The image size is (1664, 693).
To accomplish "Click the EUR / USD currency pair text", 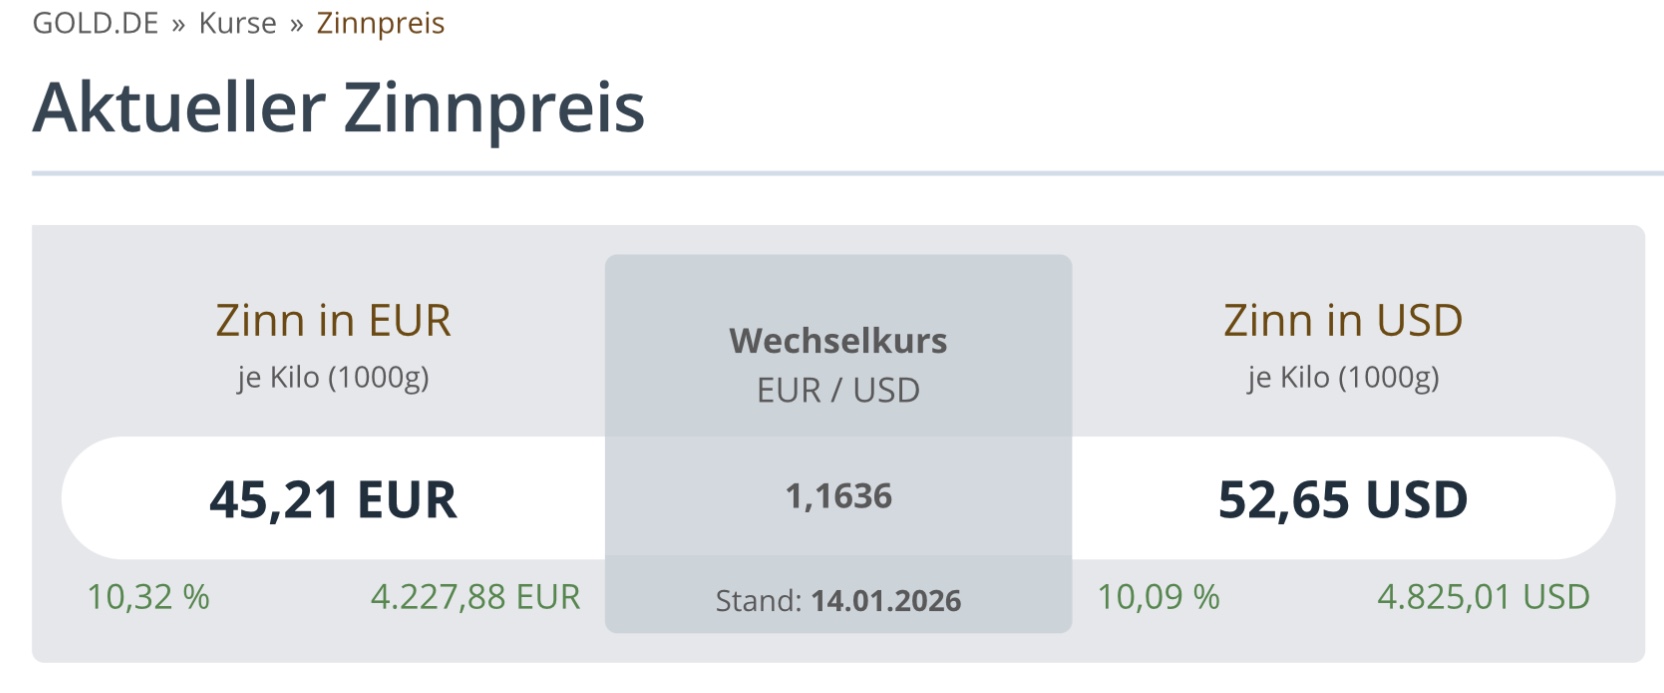I will coord(838,390).
